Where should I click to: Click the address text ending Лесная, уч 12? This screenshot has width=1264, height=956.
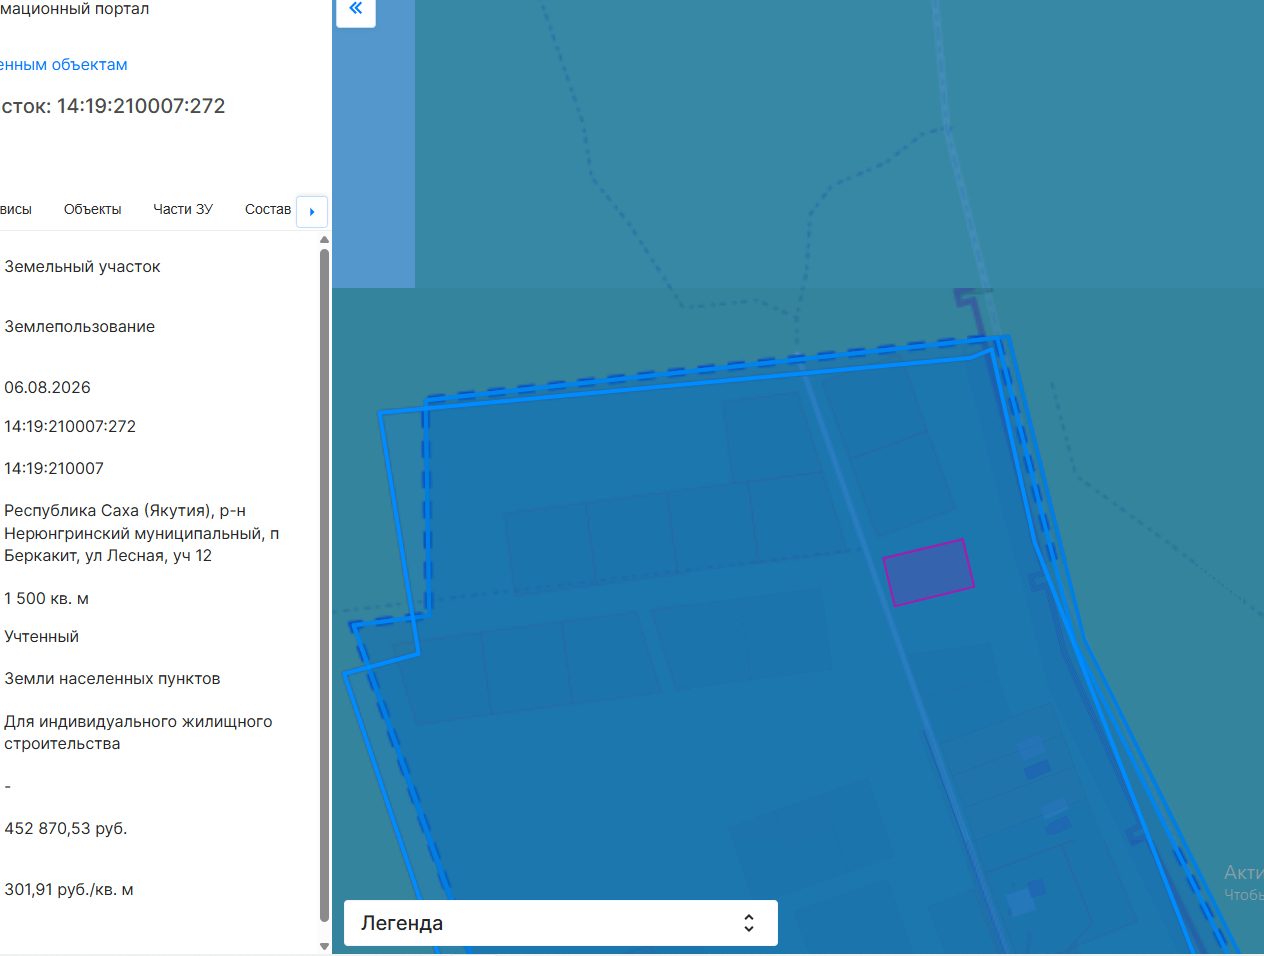click(x=142, y=533)
